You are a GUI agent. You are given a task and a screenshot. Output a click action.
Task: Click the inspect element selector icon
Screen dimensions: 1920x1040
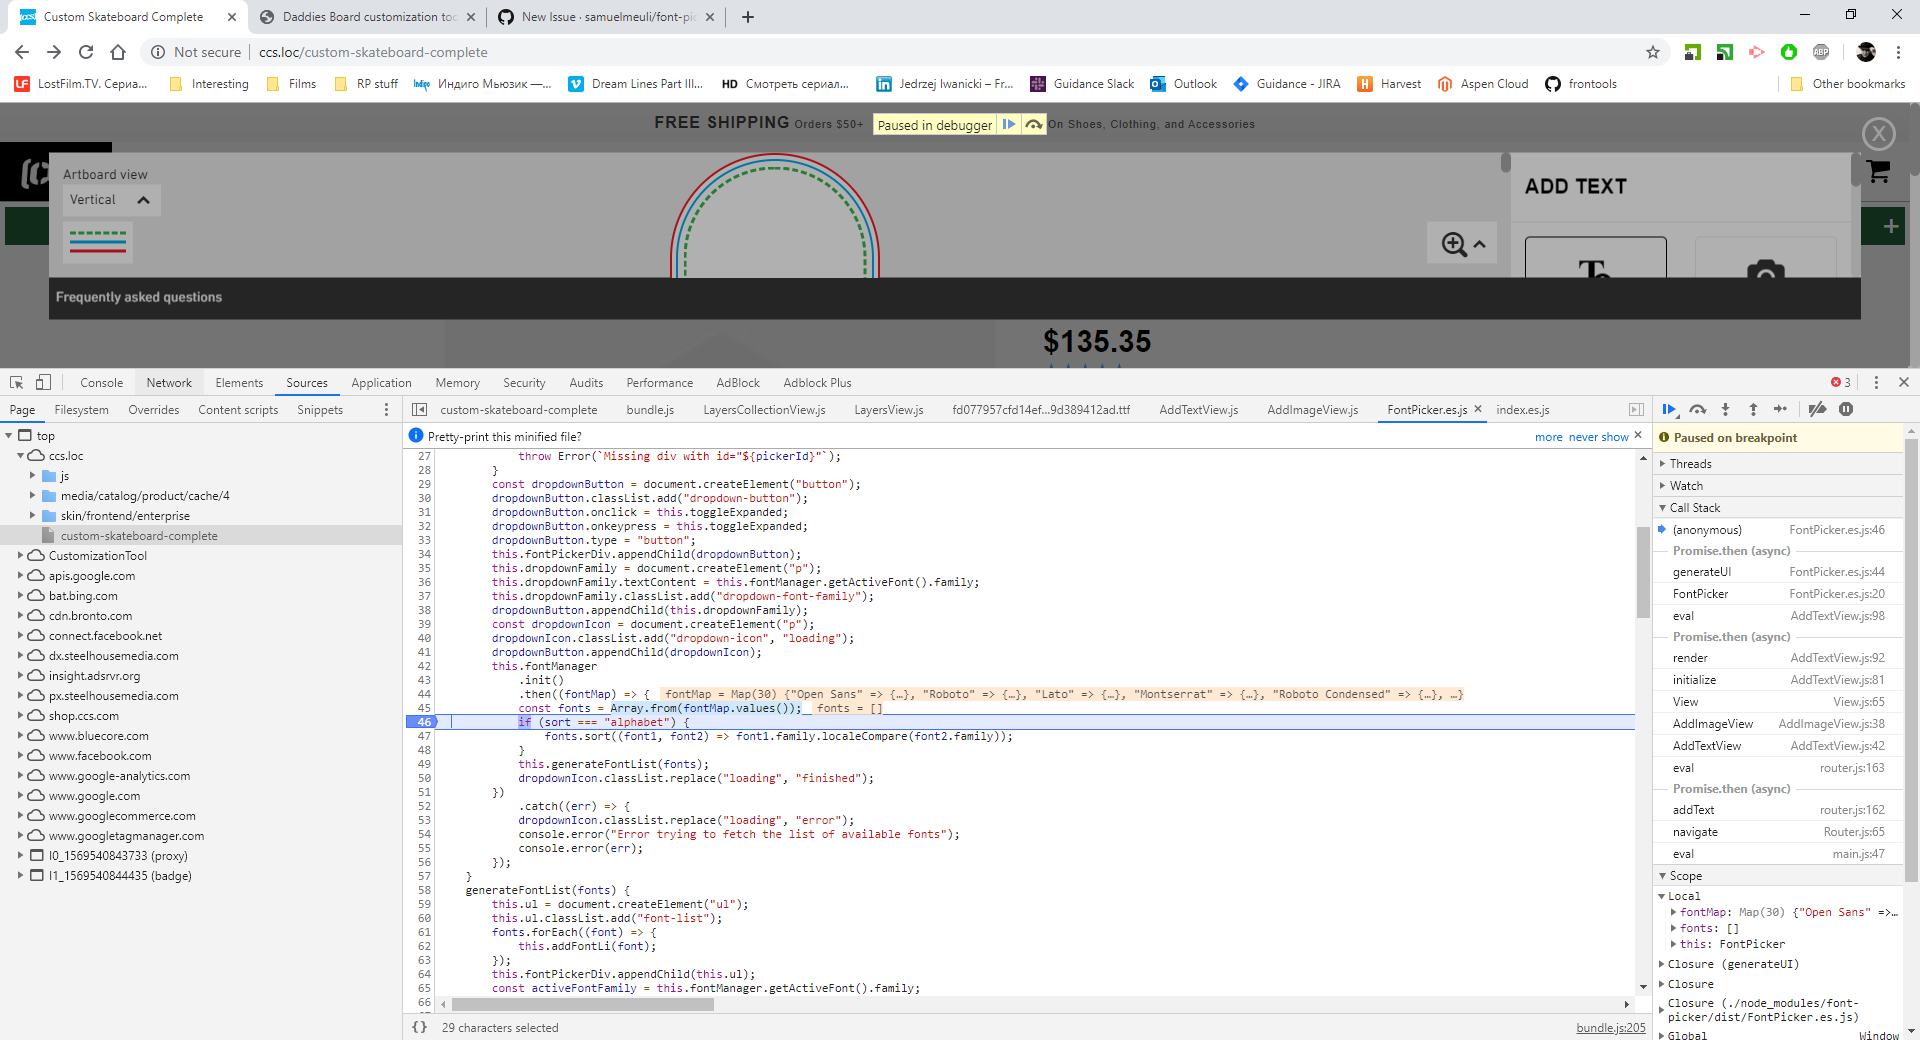pos(16,382)
